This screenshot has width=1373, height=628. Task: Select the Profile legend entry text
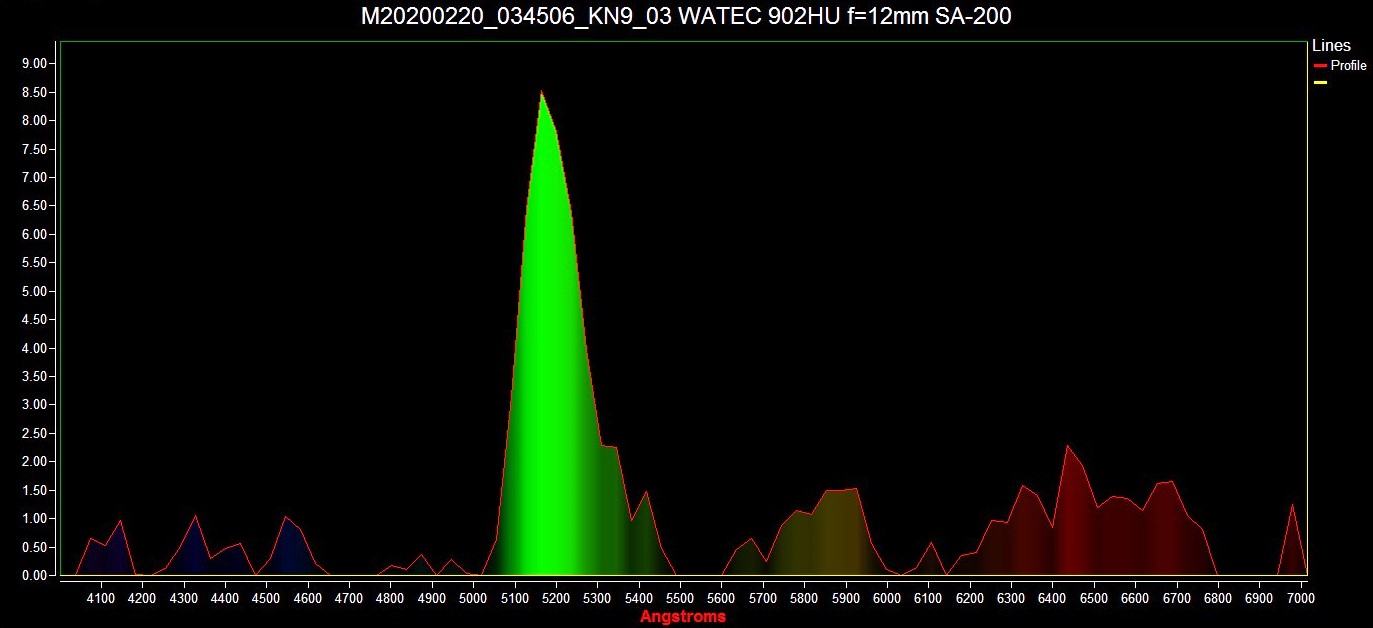(1348, 66)
